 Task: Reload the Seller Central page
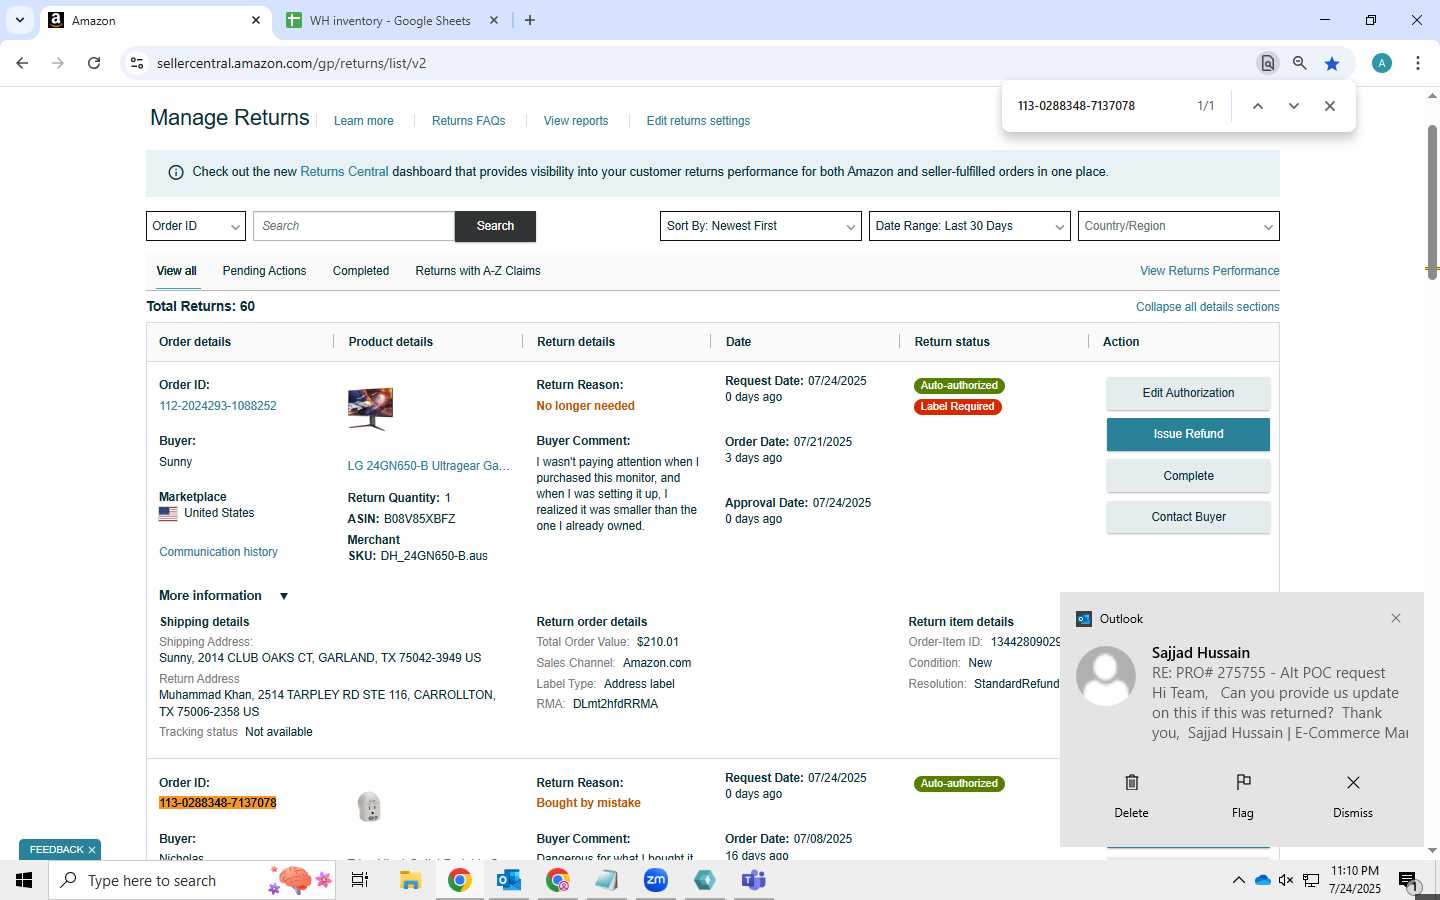[94, 63]
